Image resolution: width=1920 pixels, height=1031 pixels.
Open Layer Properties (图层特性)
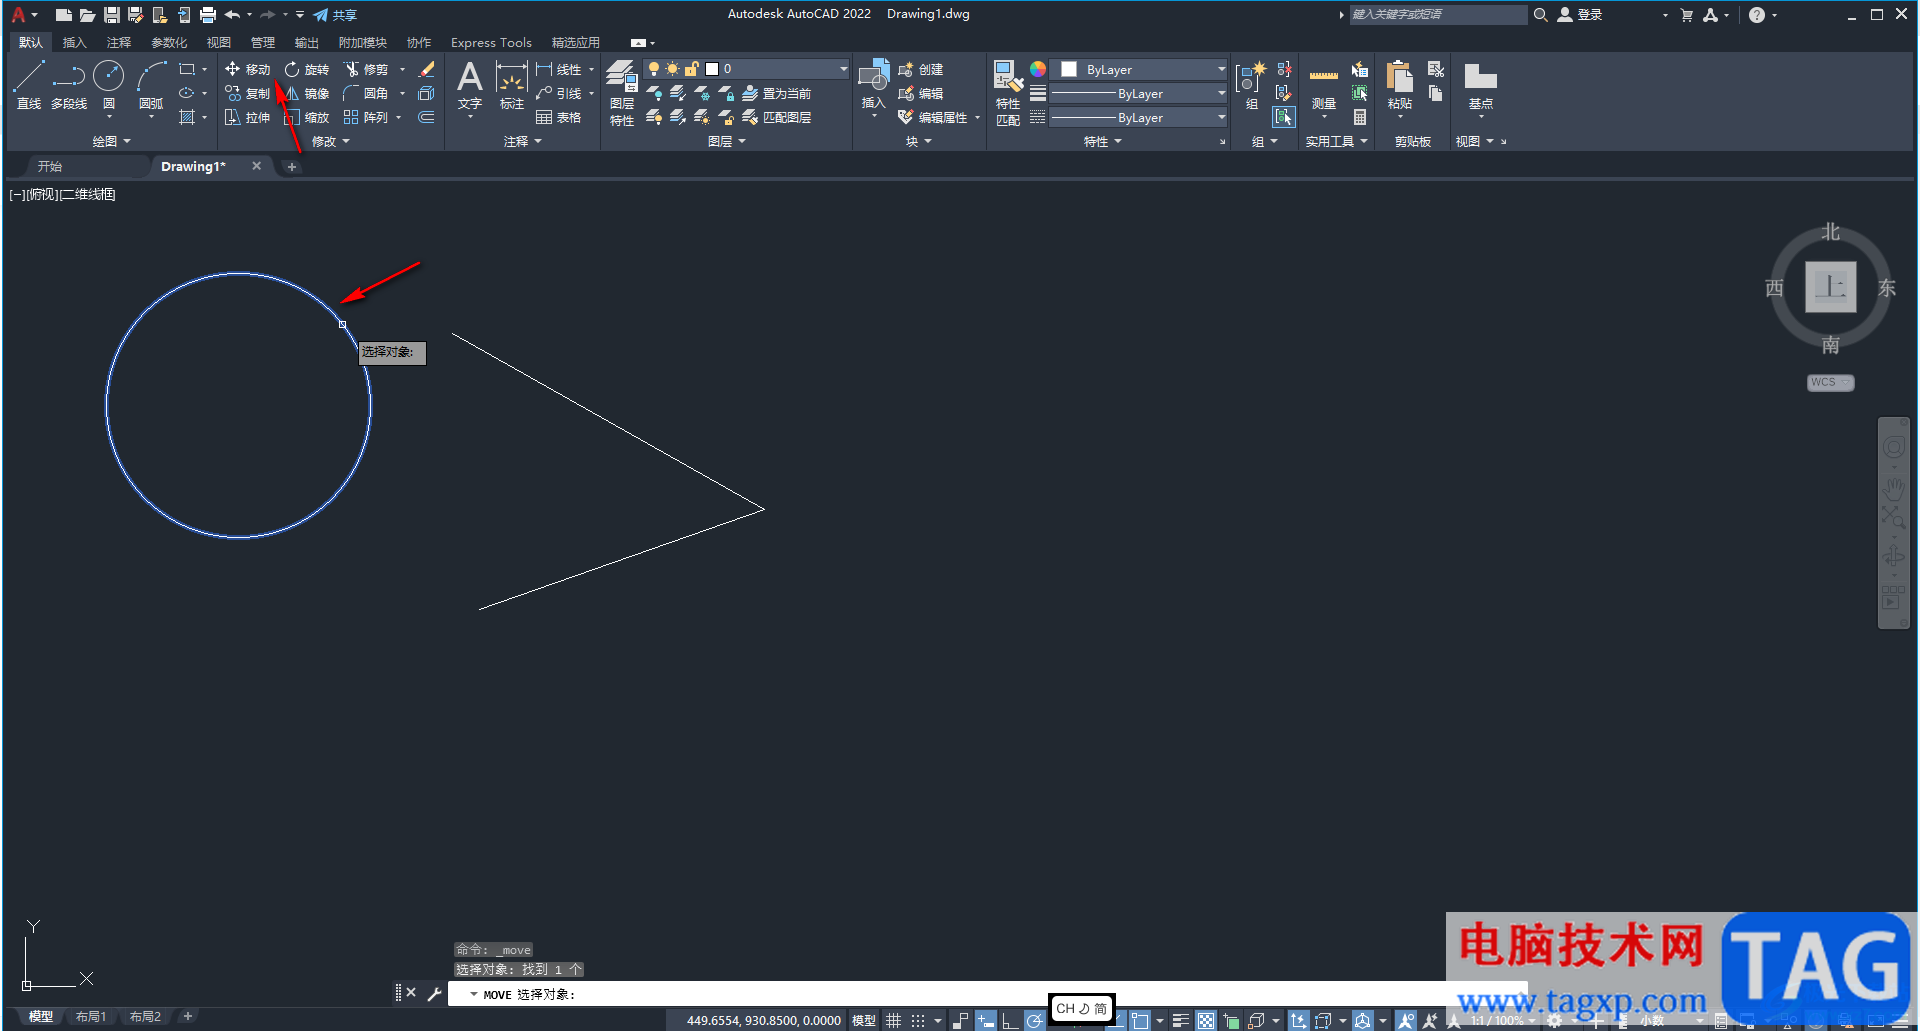click(622, 92)
